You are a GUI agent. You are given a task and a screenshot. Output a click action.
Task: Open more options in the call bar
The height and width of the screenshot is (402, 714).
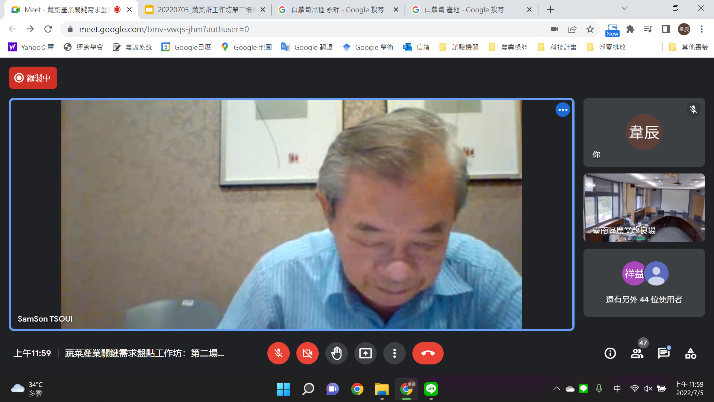[x=395, y=353]
